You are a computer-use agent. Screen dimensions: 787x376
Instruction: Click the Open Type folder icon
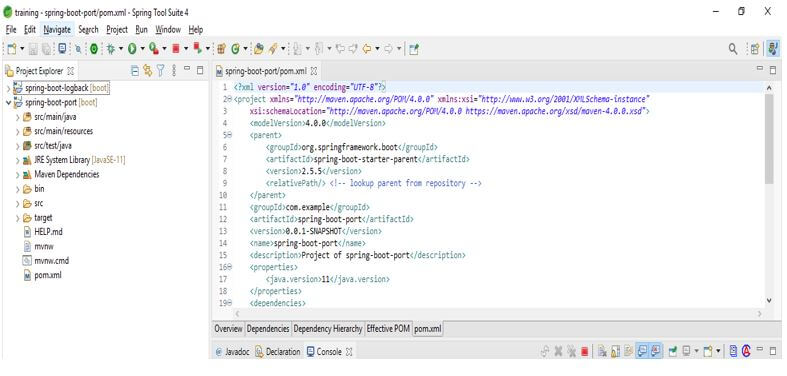259,49
